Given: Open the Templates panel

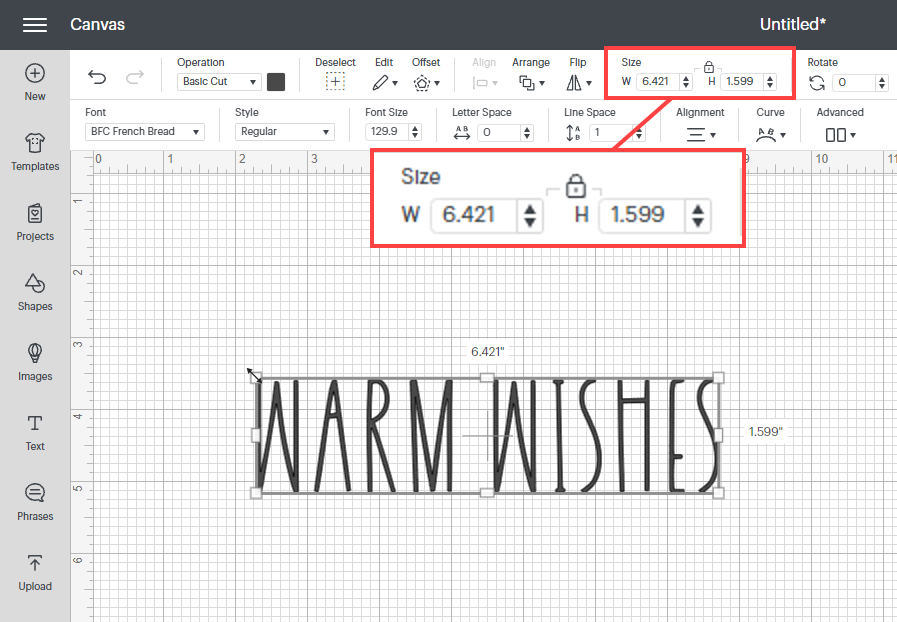Looking at the screenshot, I should click(x=35, y=152).
